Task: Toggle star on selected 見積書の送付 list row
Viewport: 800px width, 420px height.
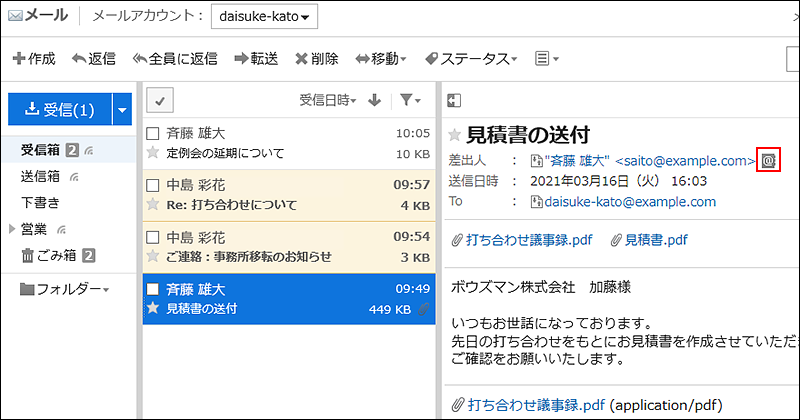Action: point(153,308)
